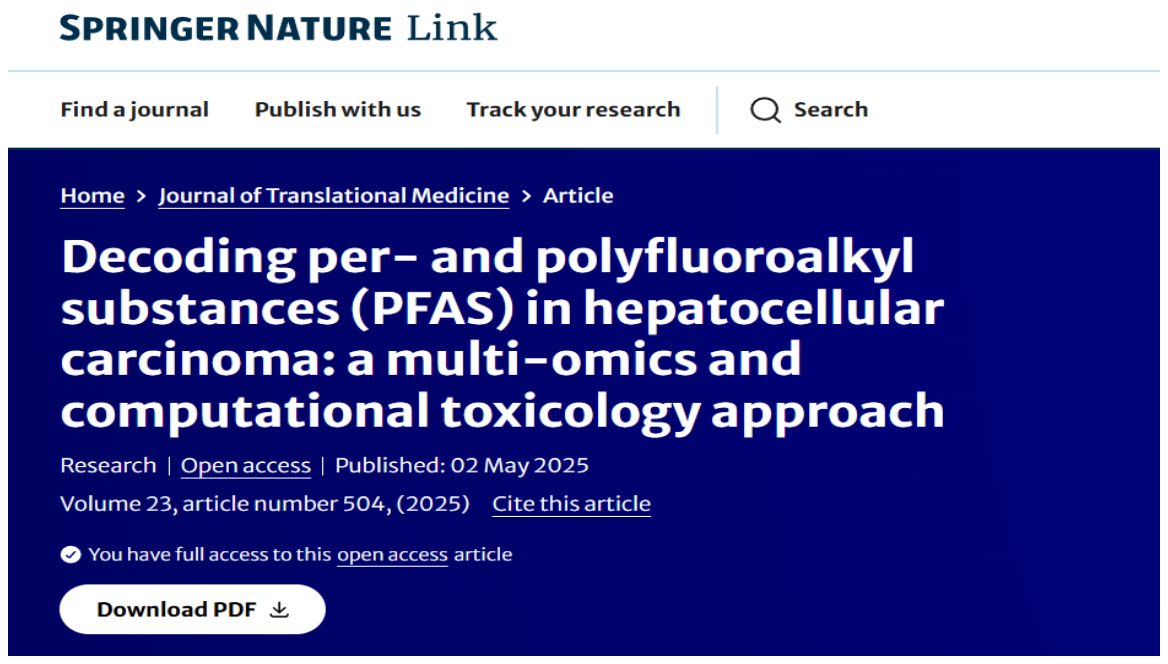Open Journal of Translational Medicine link
The image size is (1168, 664).
(x=334, y=196)
